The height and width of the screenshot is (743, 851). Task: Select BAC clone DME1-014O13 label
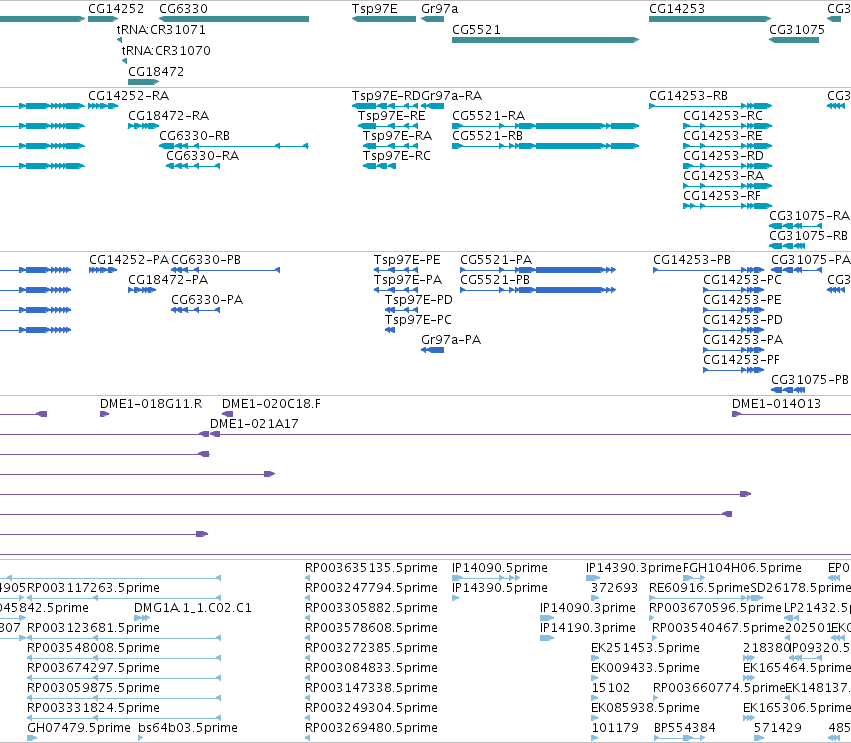point(776,404)
